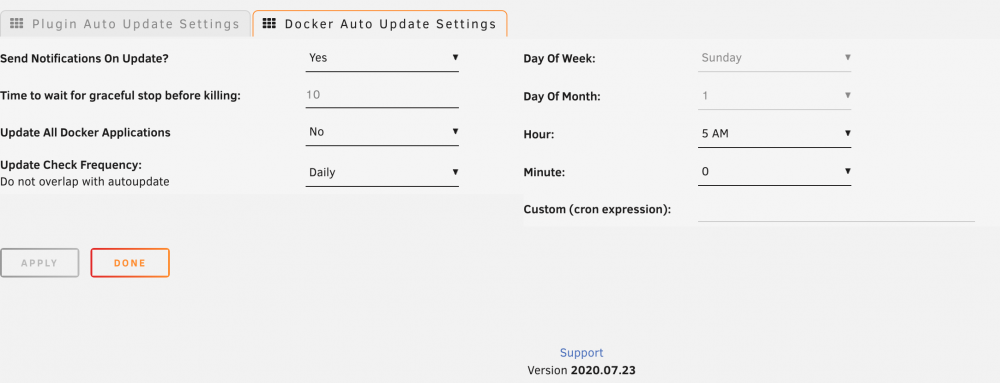
Task: Open the Hour dropdown showing 5 AM
Action: (774, 134)
